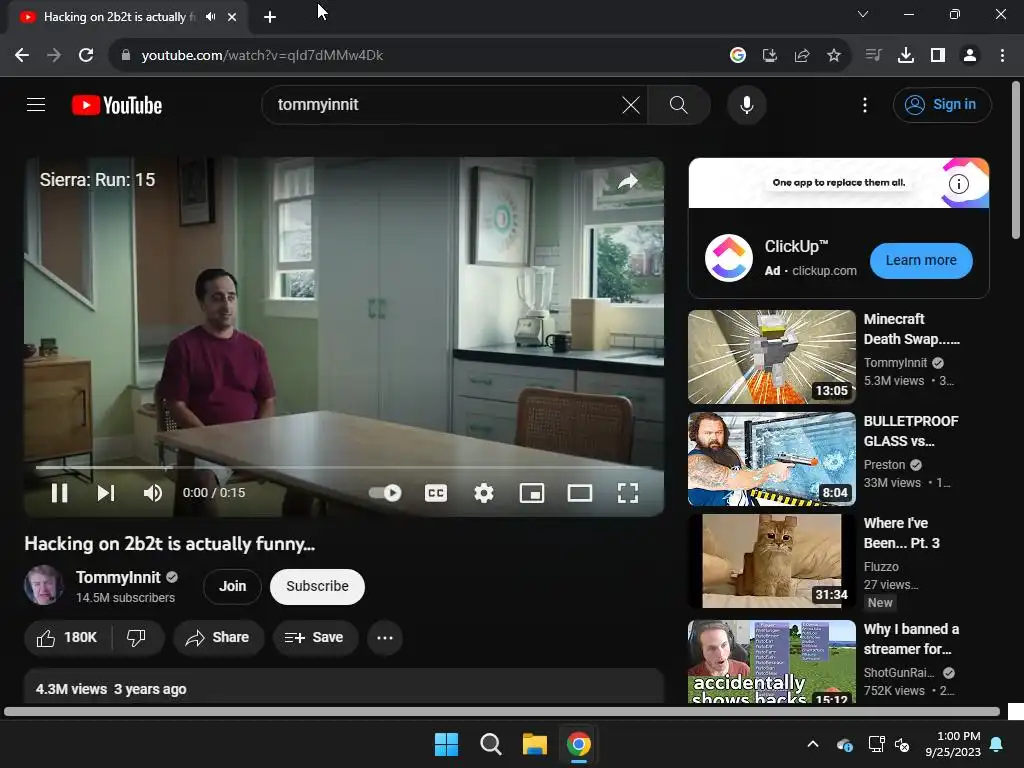Screen dimensions: 1024x768
Task: Click share arrow on the video overlay
Action: pyautogui.click(x=628, y=181)
